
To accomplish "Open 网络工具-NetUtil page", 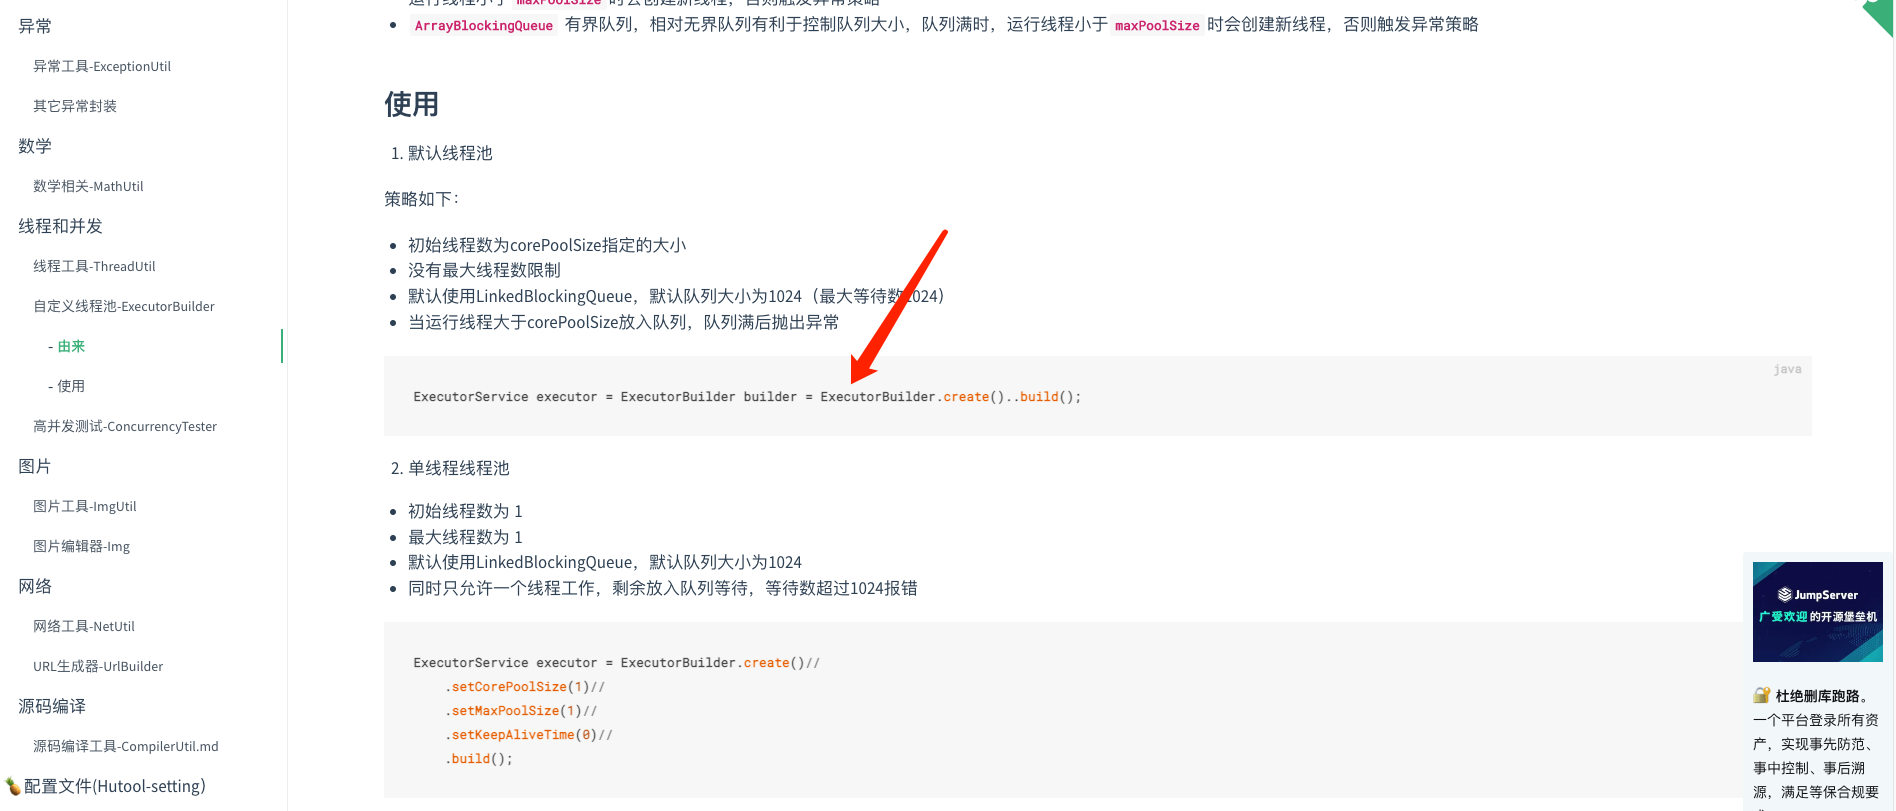I will click(x=84, y=626).
